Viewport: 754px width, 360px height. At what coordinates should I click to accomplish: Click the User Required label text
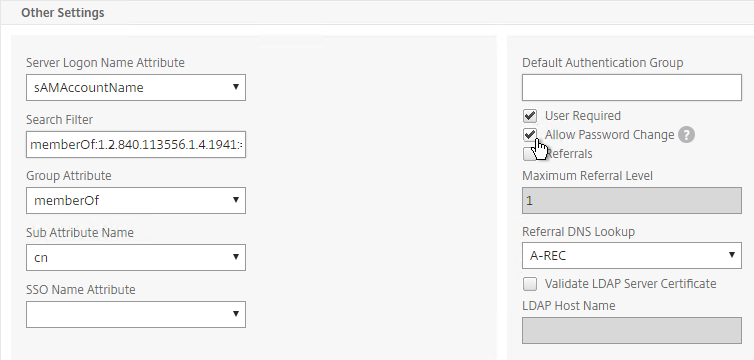(582, 116)
